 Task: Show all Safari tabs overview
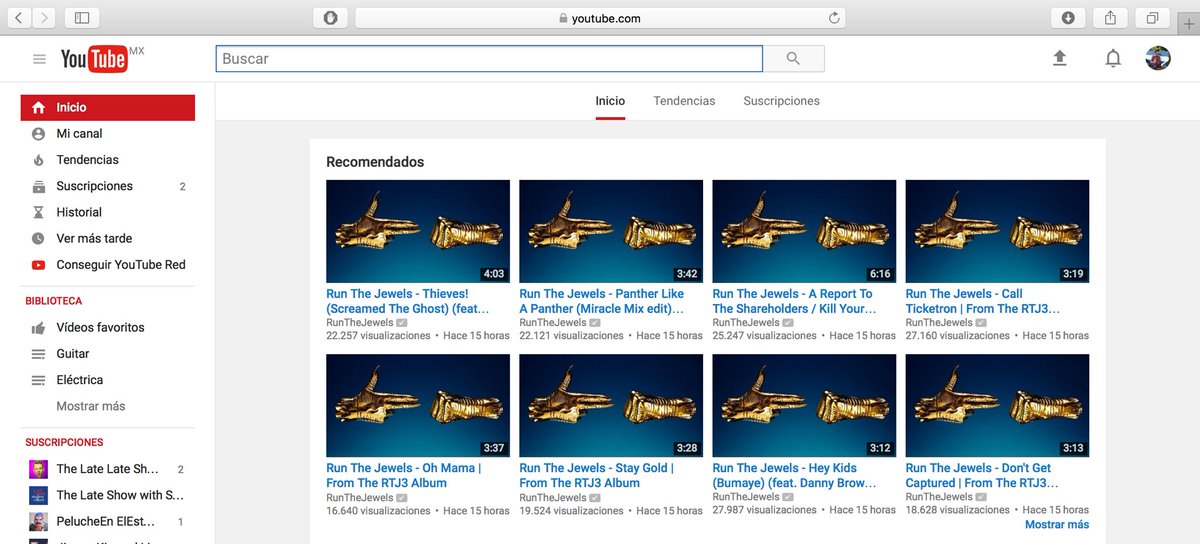(1152, 17)
